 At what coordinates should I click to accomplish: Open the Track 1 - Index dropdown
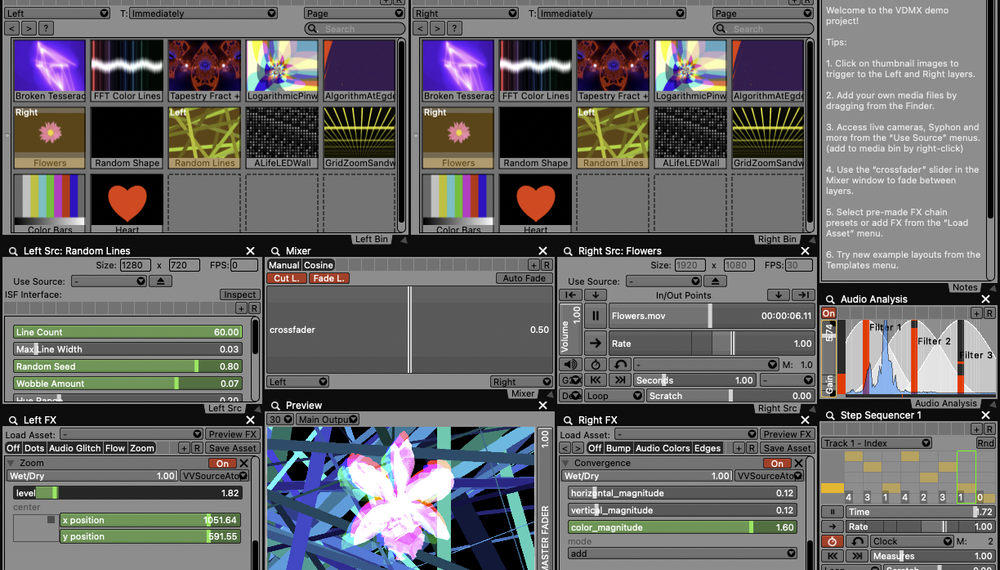pos(877,443)
